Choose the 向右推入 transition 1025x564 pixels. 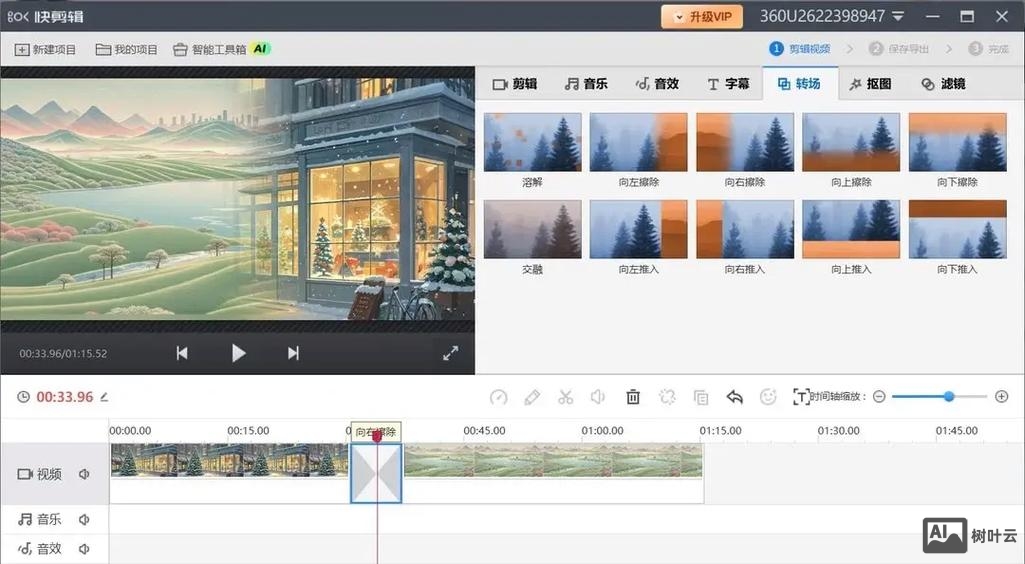click(745, 229)
